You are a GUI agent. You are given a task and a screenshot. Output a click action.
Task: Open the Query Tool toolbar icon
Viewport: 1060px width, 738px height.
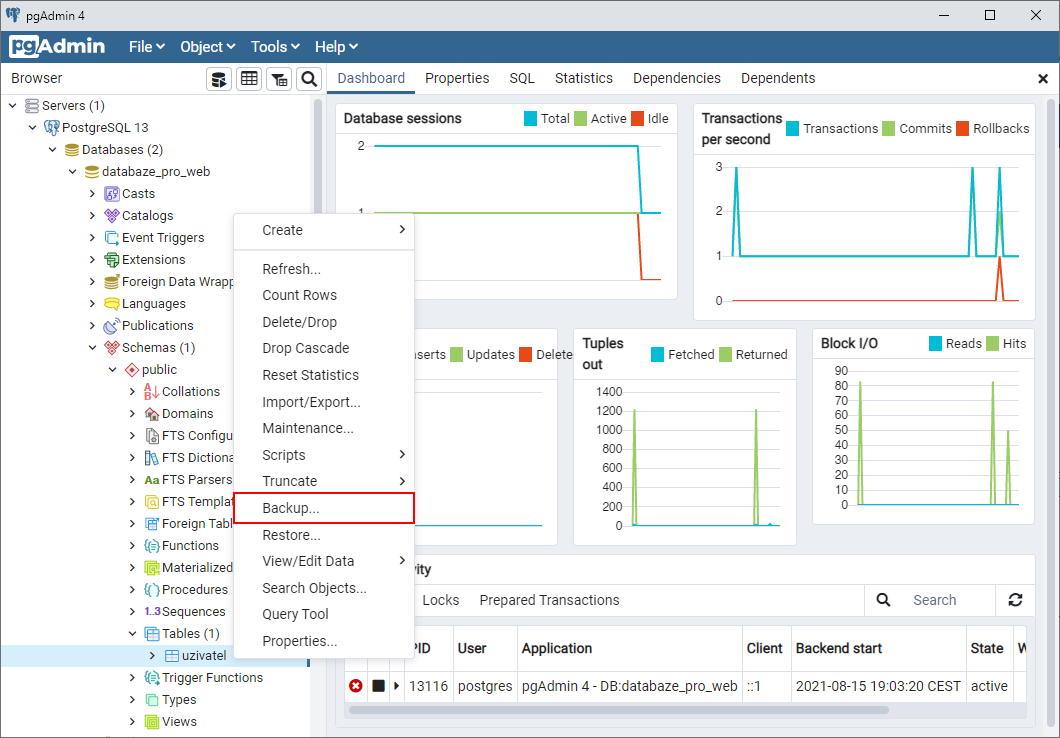click(219, 79)
